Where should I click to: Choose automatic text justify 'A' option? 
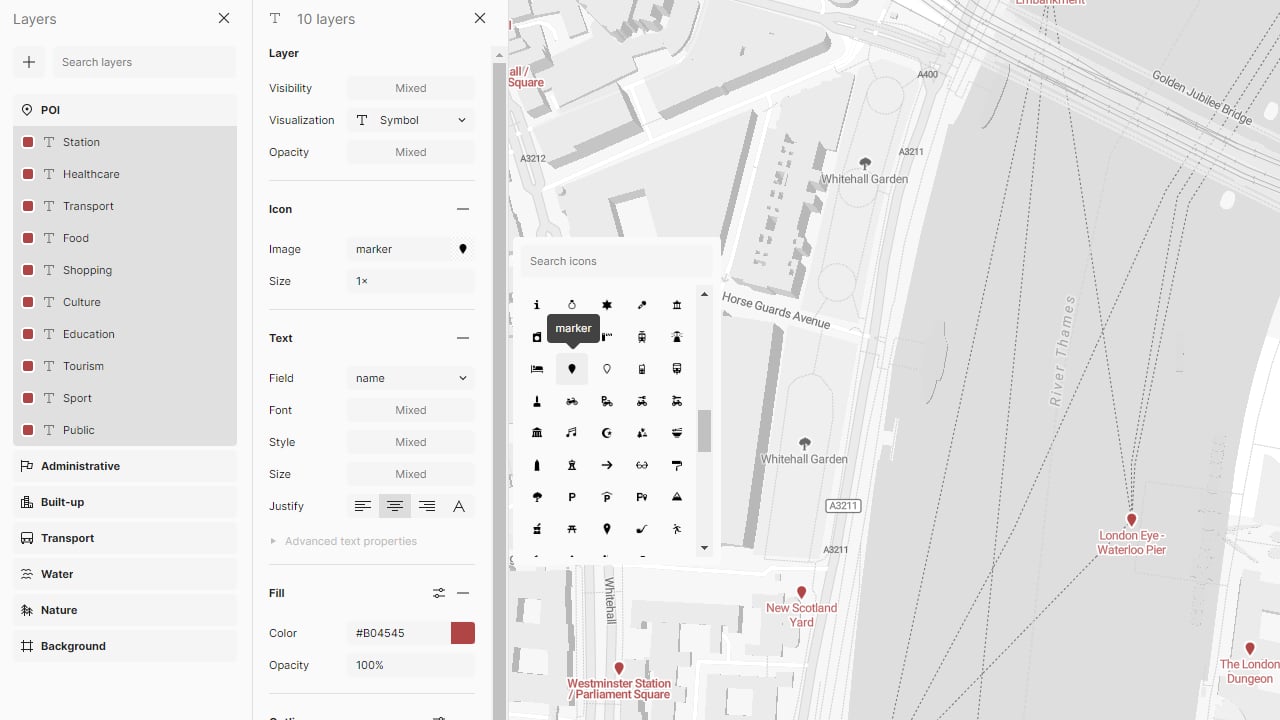[459, 506]
